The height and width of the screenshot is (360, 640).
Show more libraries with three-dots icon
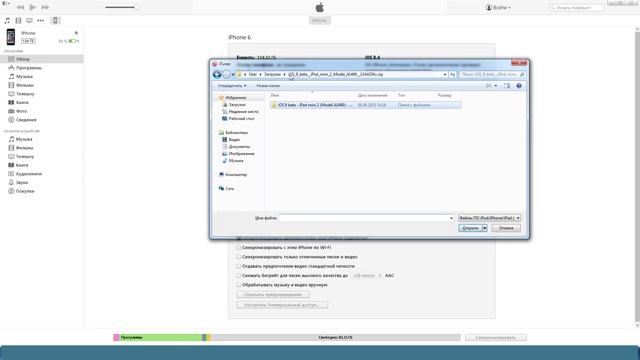tap(40, 20)
